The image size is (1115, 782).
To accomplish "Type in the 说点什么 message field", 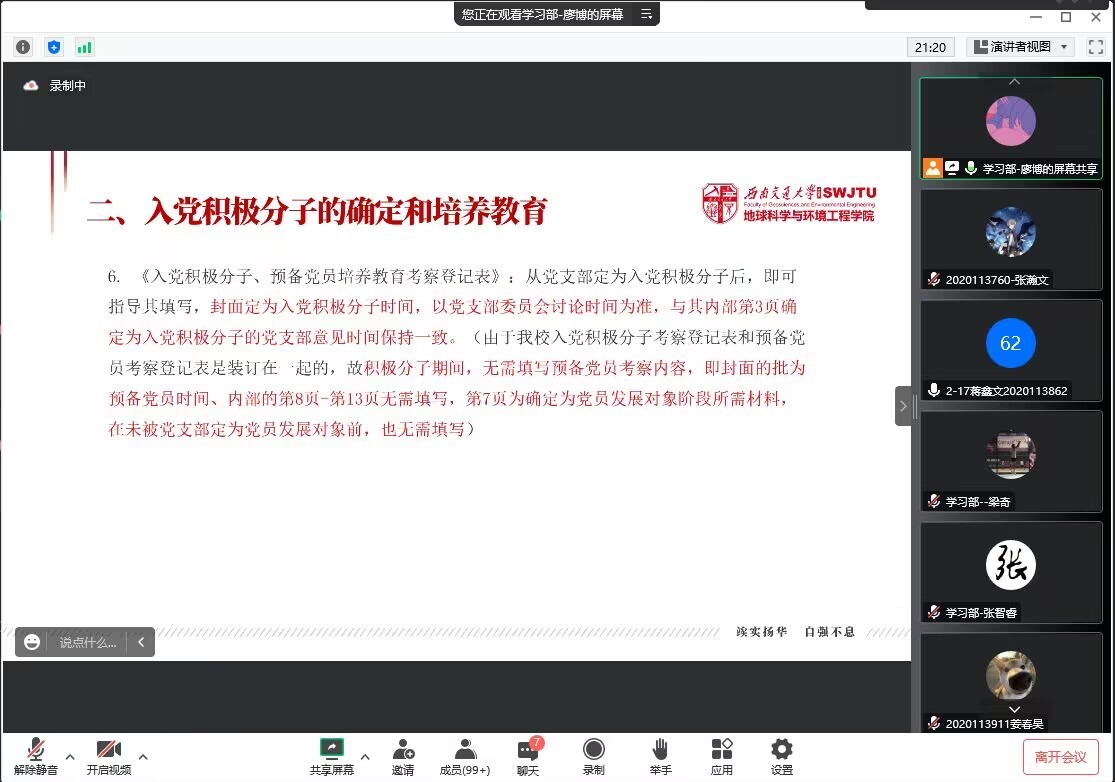I will [x=88, y=642].
